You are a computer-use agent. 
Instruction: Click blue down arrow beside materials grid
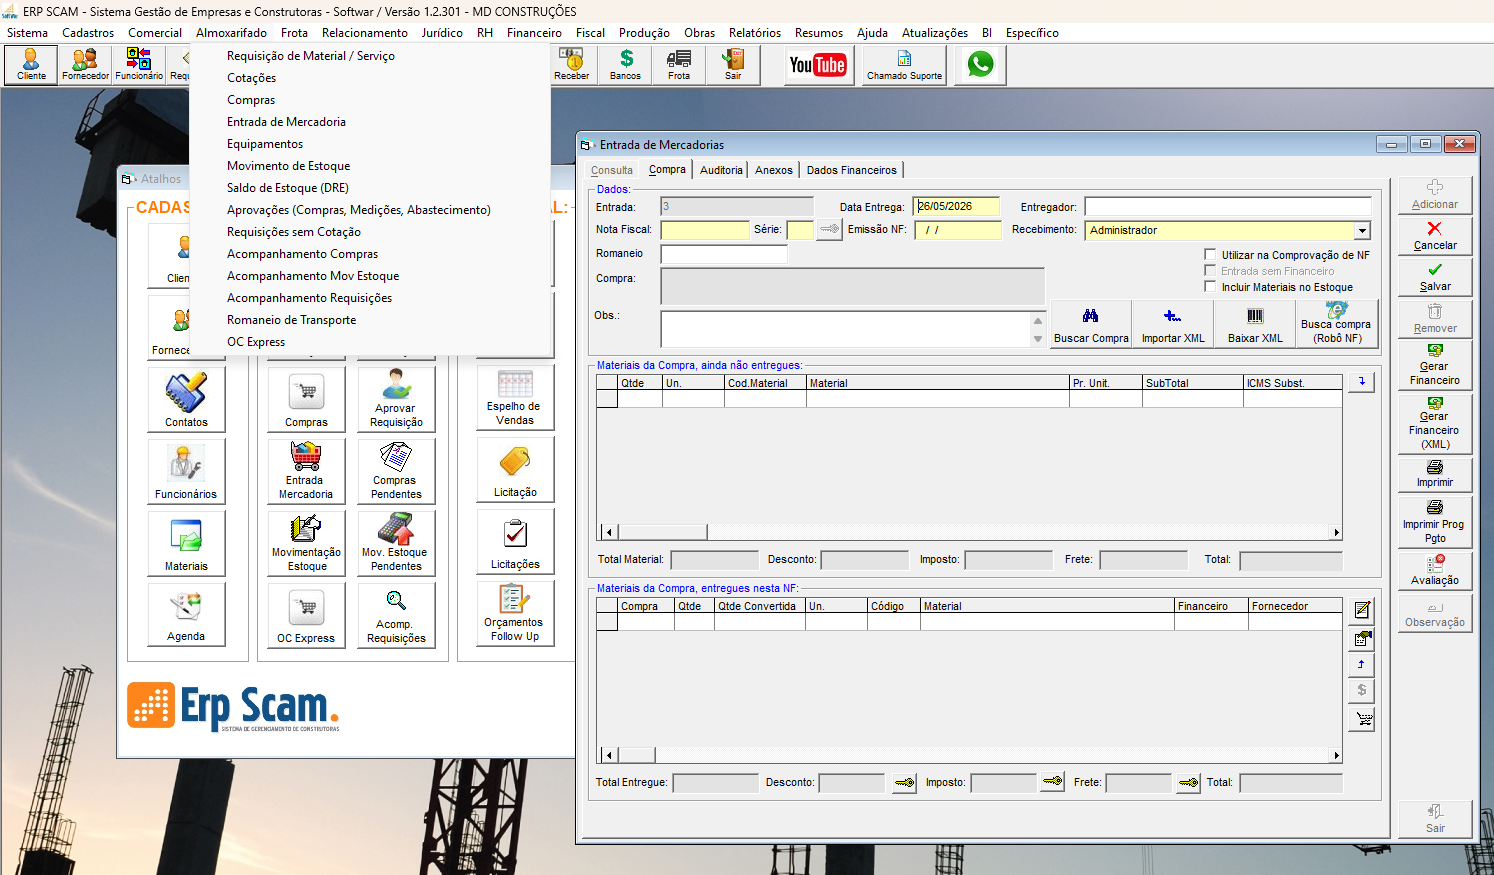tap(1361, 382)
